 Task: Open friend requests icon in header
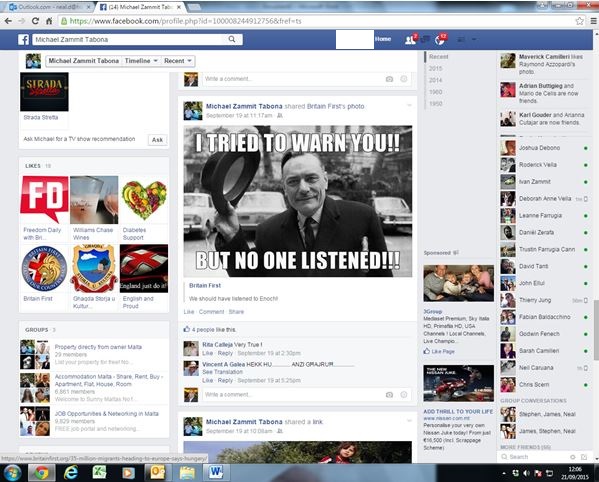coord(411,39)
